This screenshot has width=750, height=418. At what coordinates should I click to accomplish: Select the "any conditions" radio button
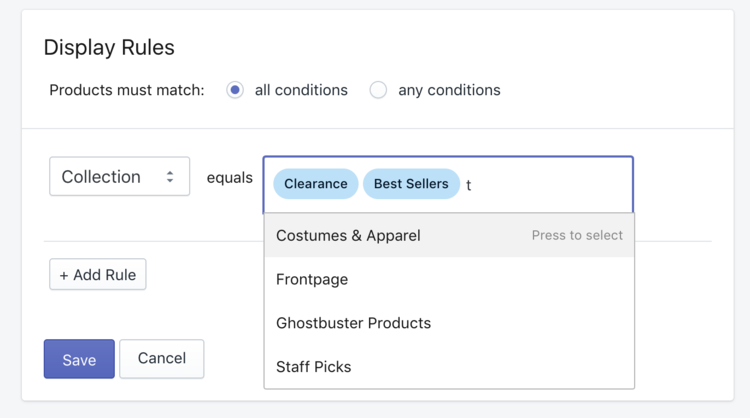378,90
